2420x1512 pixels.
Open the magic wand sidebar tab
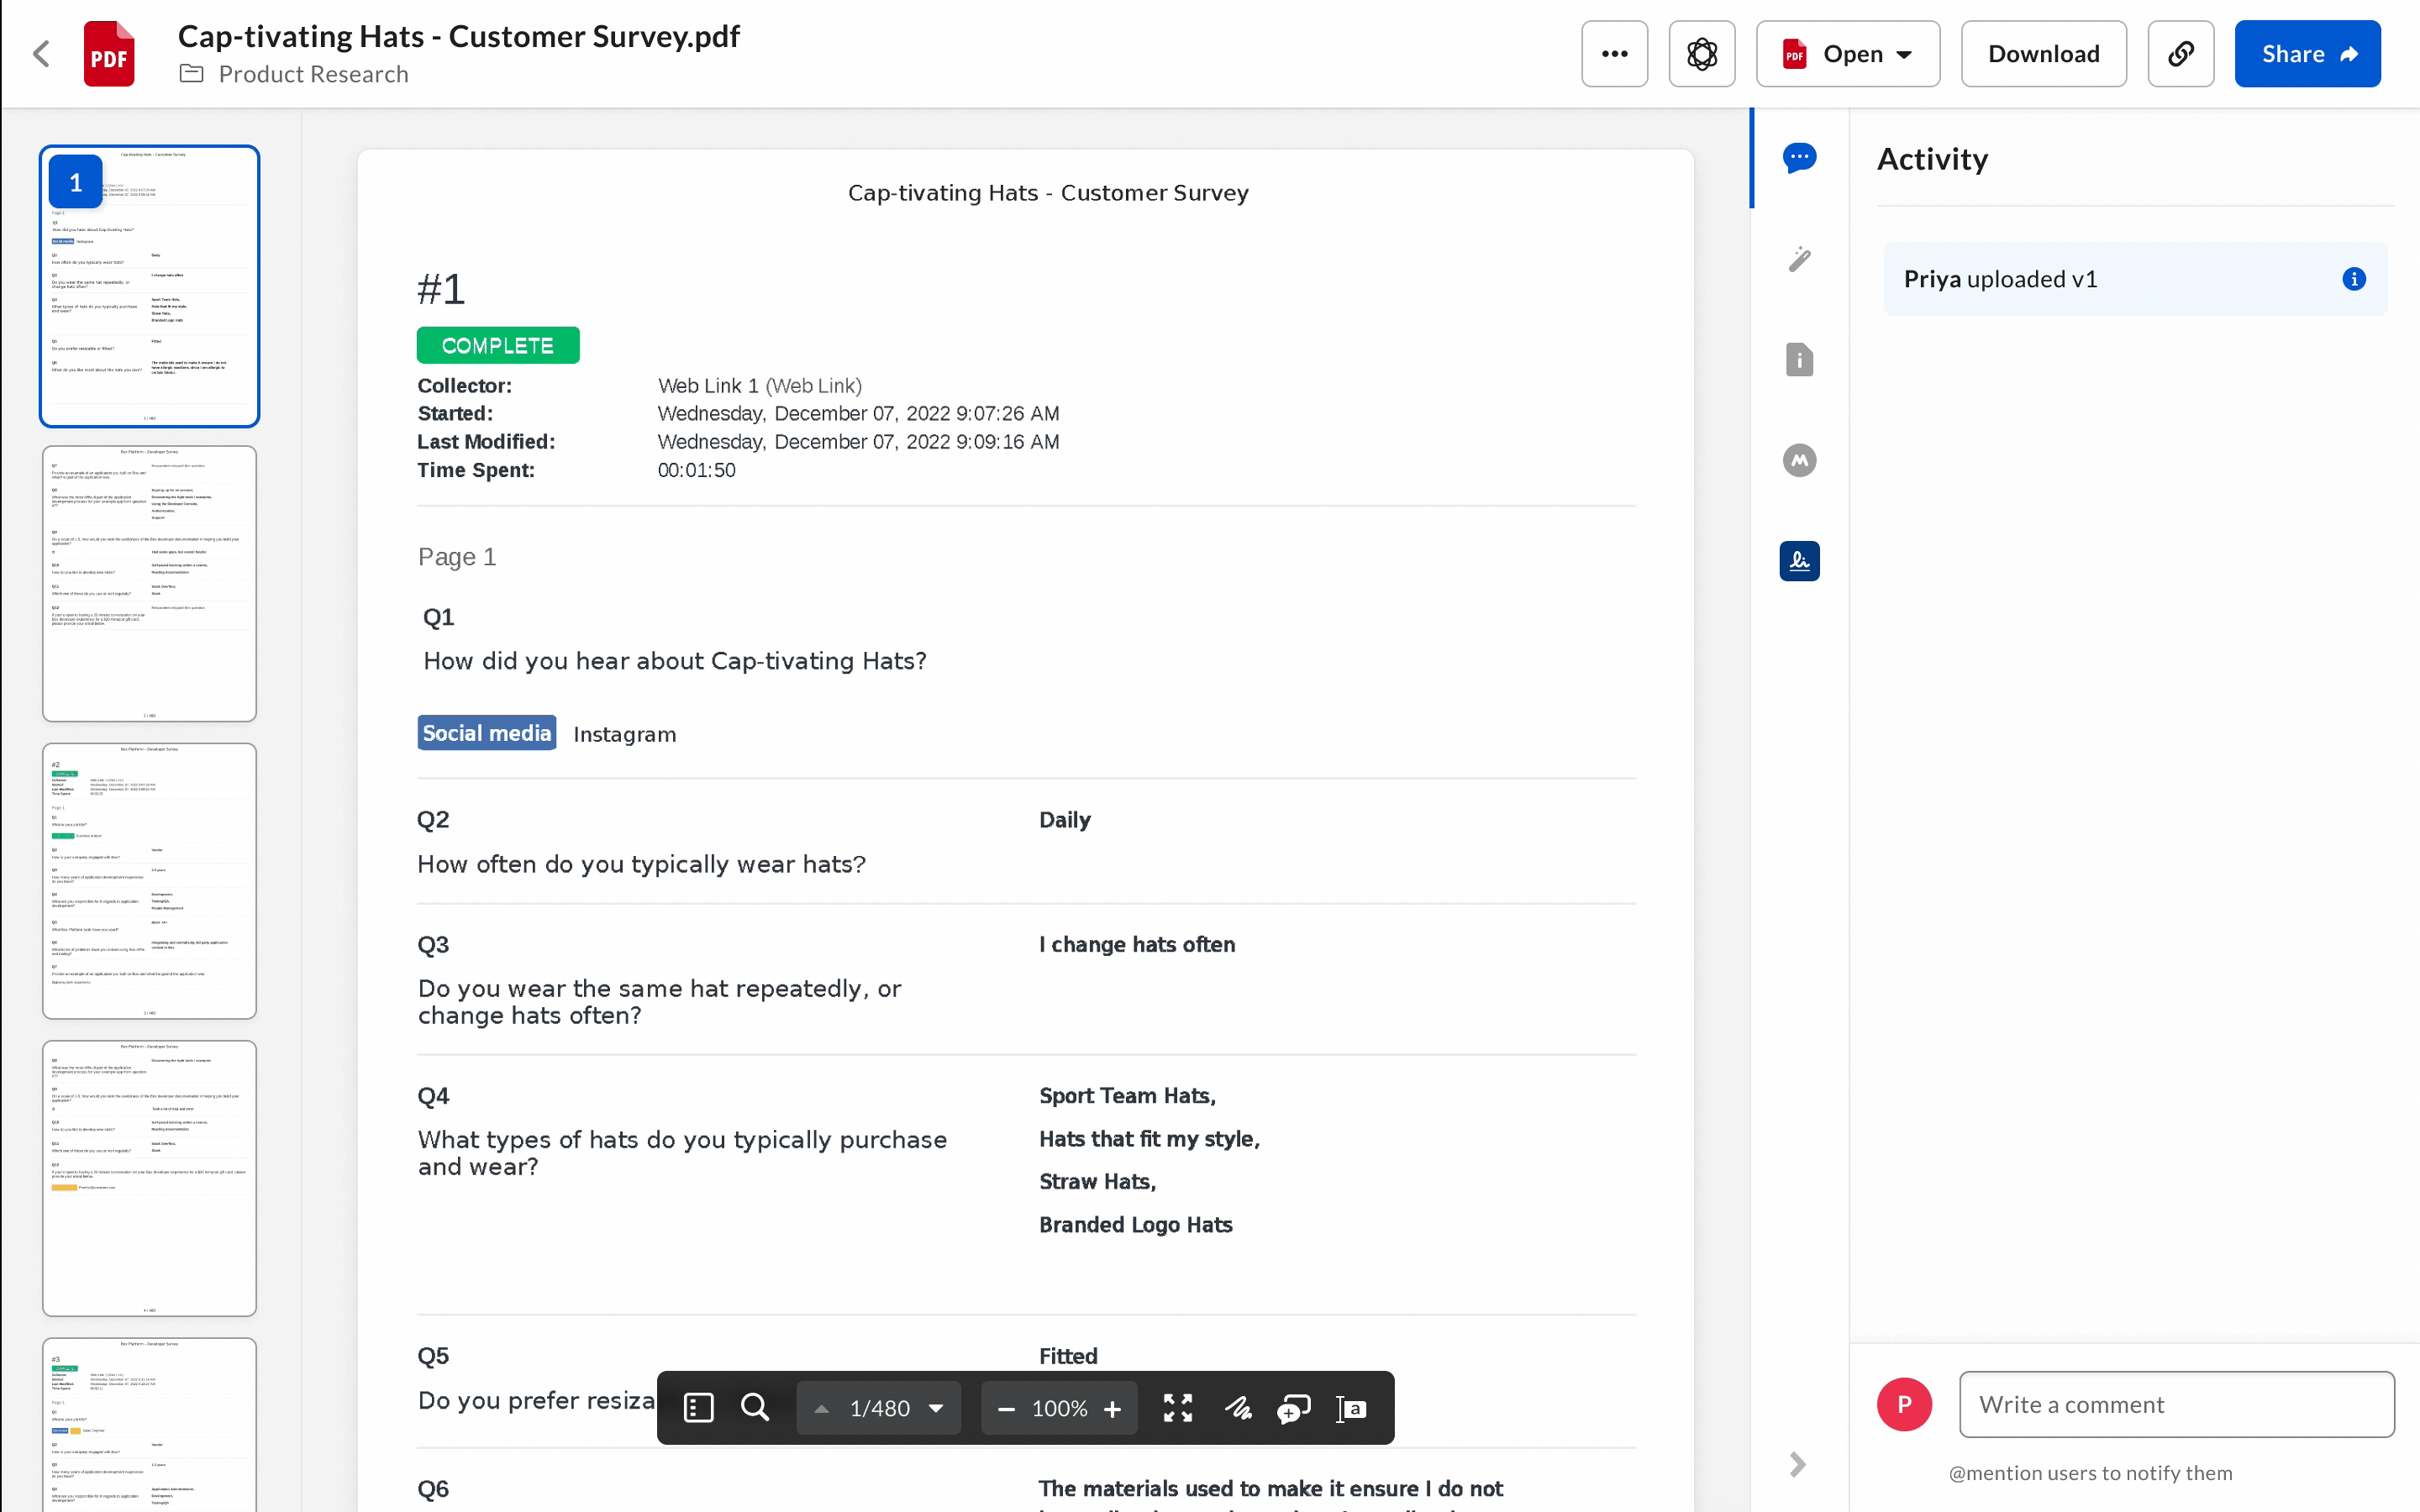click(1799, 259)
